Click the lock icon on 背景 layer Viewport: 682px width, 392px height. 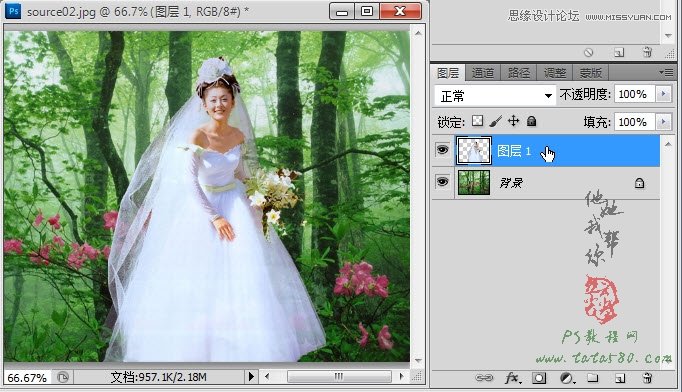tap(639, 183)
